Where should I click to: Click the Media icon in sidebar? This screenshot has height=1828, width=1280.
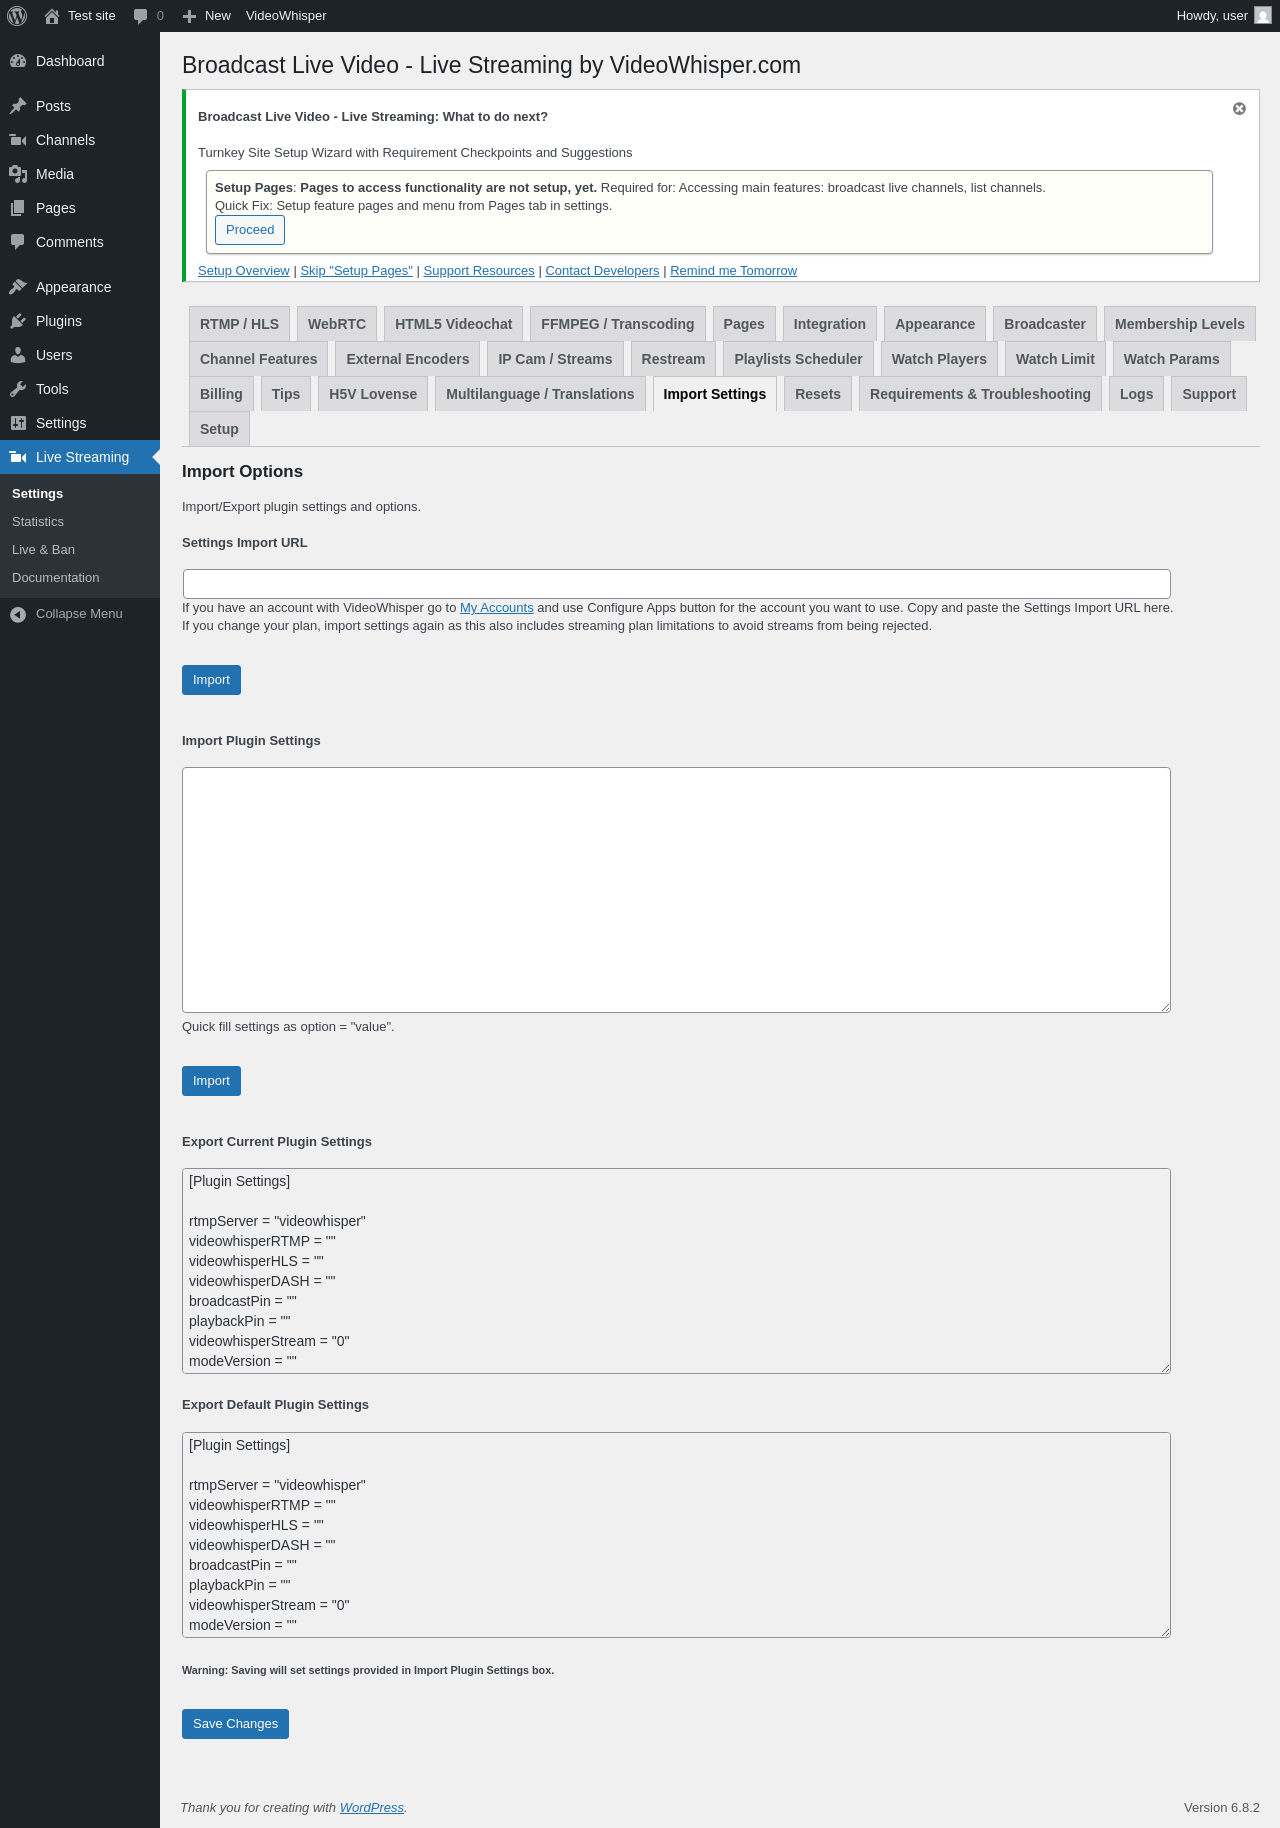(18, 174)
